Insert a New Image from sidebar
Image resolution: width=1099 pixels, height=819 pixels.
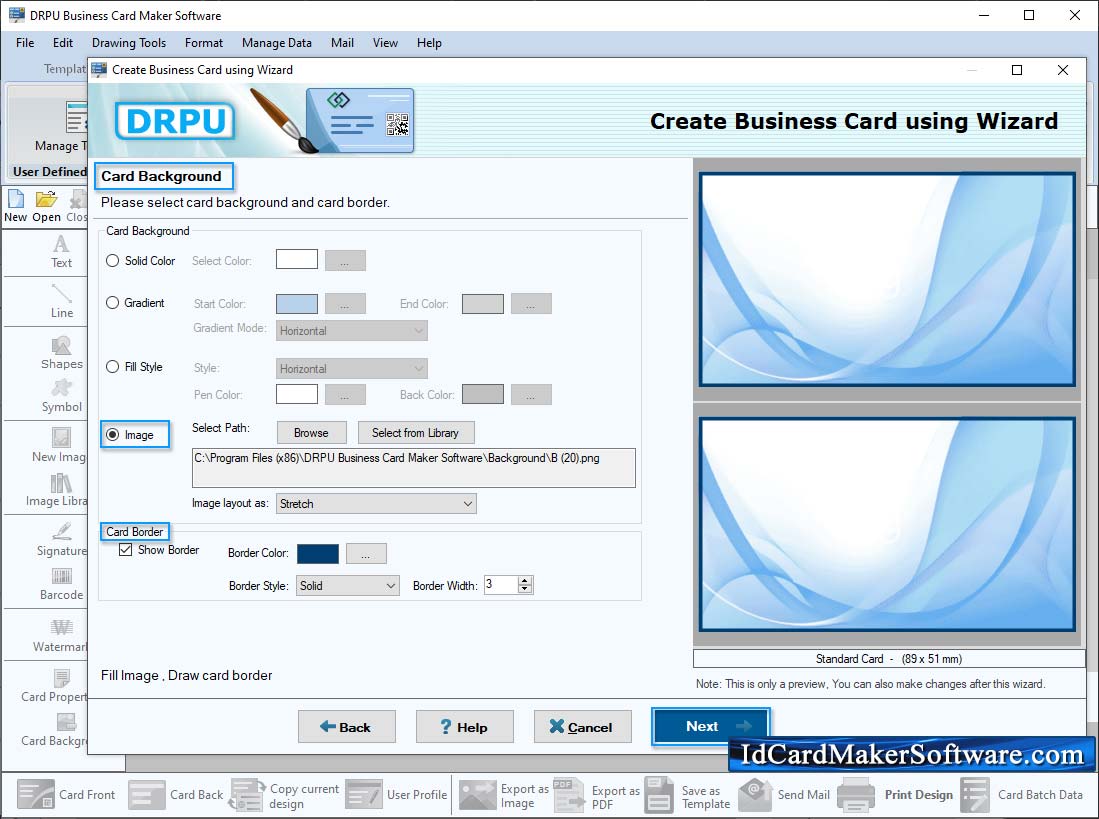point(59,446)
